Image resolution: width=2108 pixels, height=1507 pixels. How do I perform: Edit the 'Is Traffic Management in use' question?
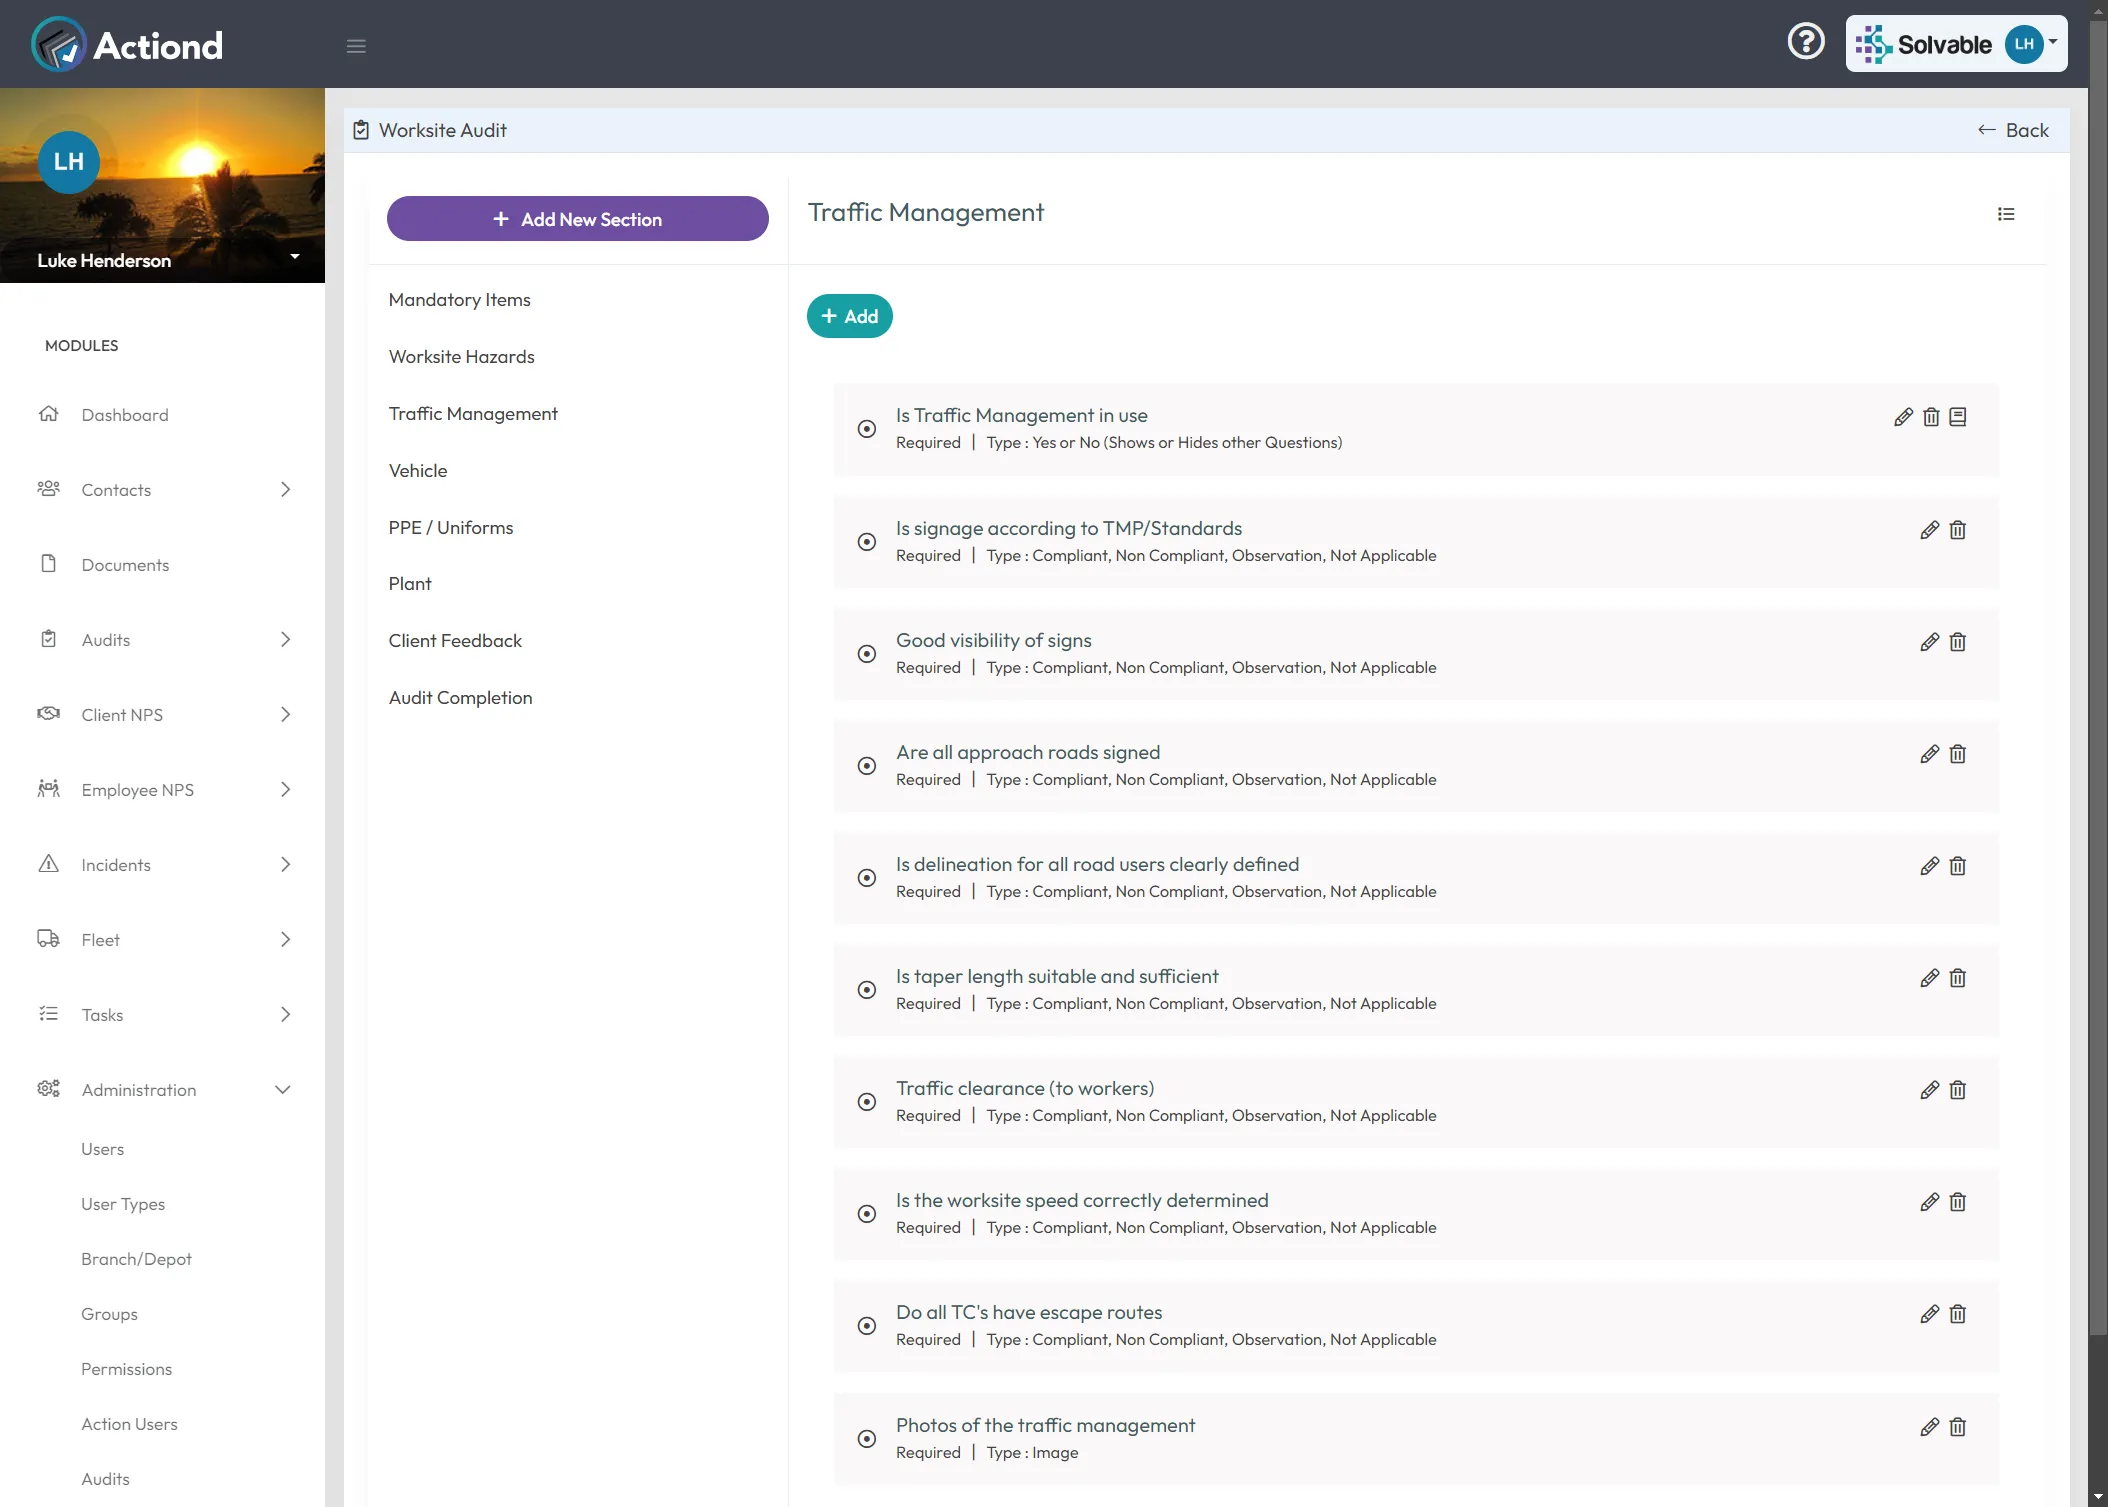click(x=1902, y=417)
